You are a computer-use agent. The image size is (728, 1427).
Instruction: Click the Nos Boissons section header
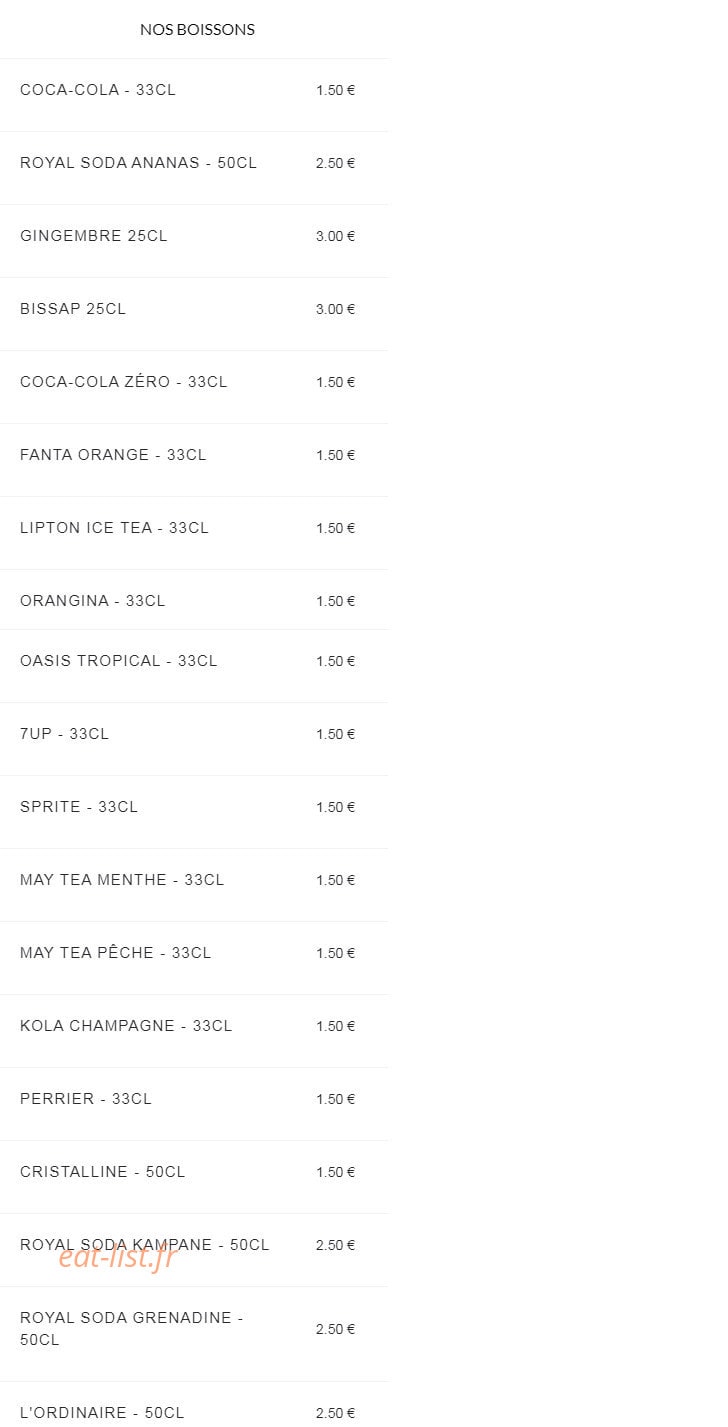tap(197, 30)
